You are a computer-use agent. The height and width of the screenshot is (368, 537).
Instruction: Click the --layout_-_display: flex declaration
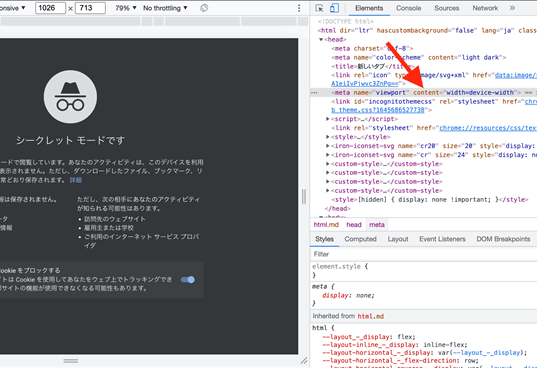[x=369, y=337]
